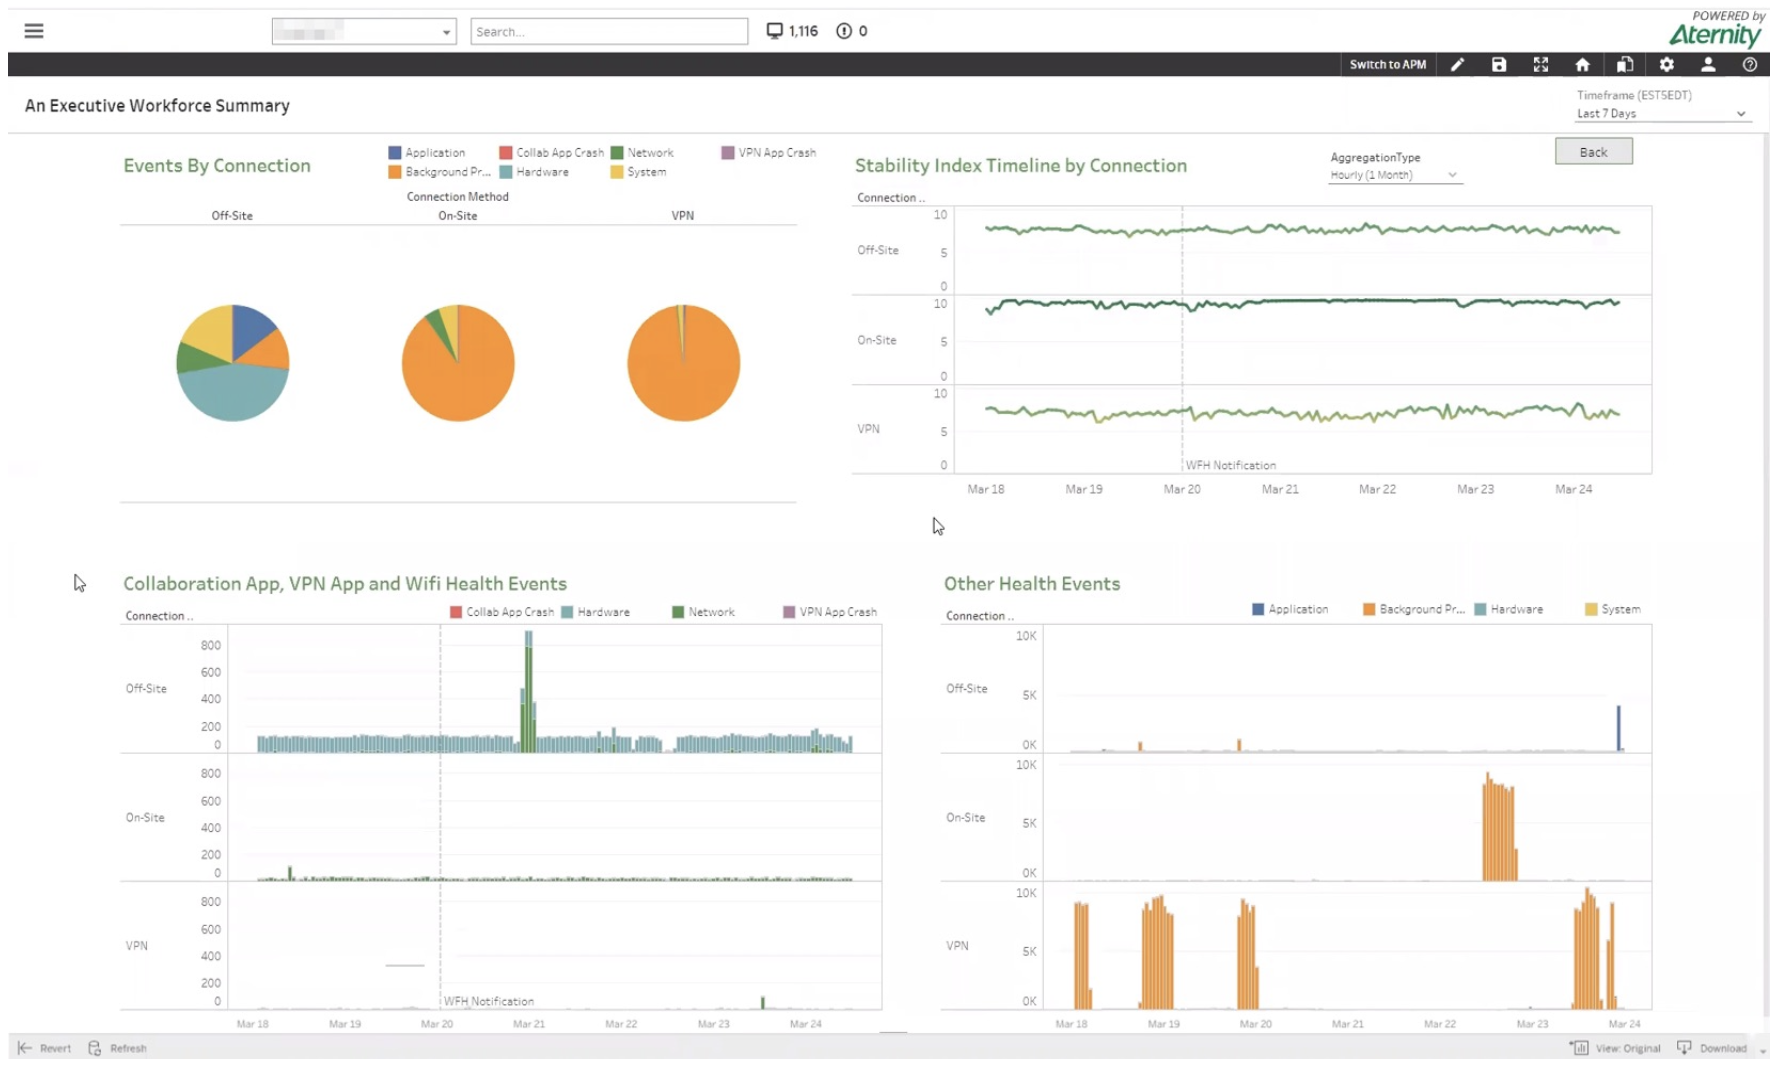
Task: Select Network legend in Collaboration App chart
Action: click(703, 612)
